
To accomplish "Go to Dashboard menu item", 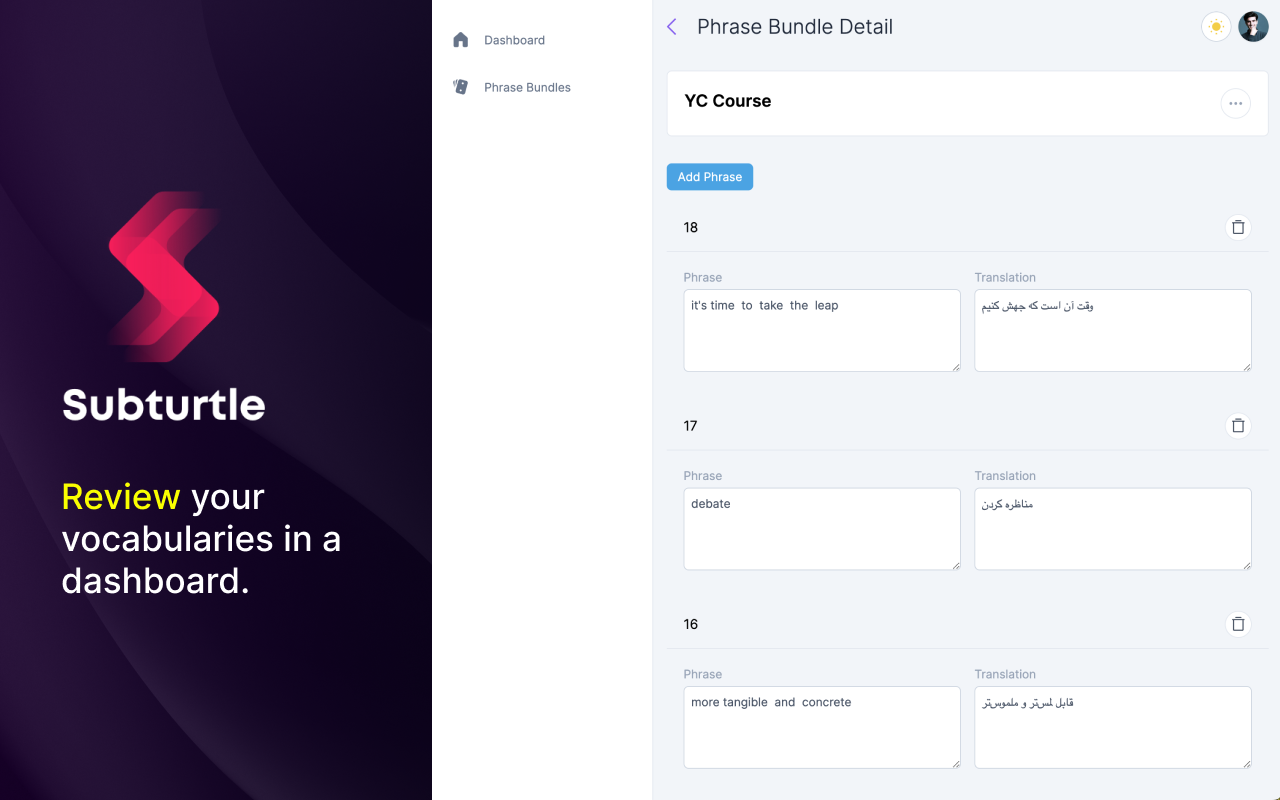I will tap(514, 40).
